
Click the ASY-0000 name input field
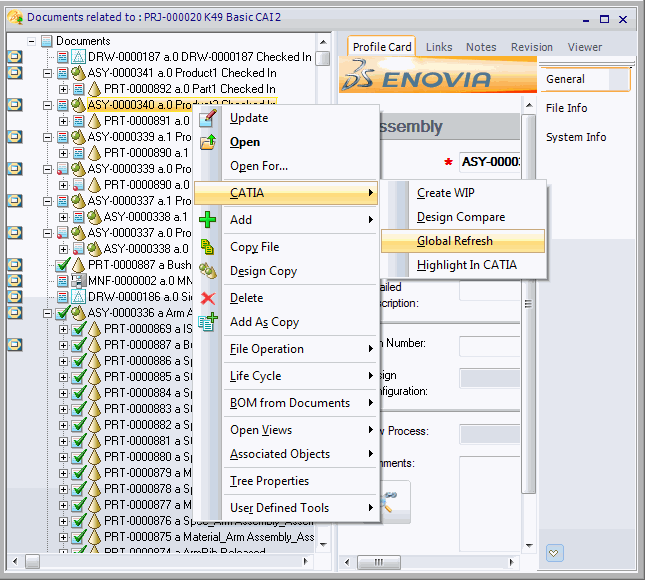pyautogui.click(x=490, y=162)
